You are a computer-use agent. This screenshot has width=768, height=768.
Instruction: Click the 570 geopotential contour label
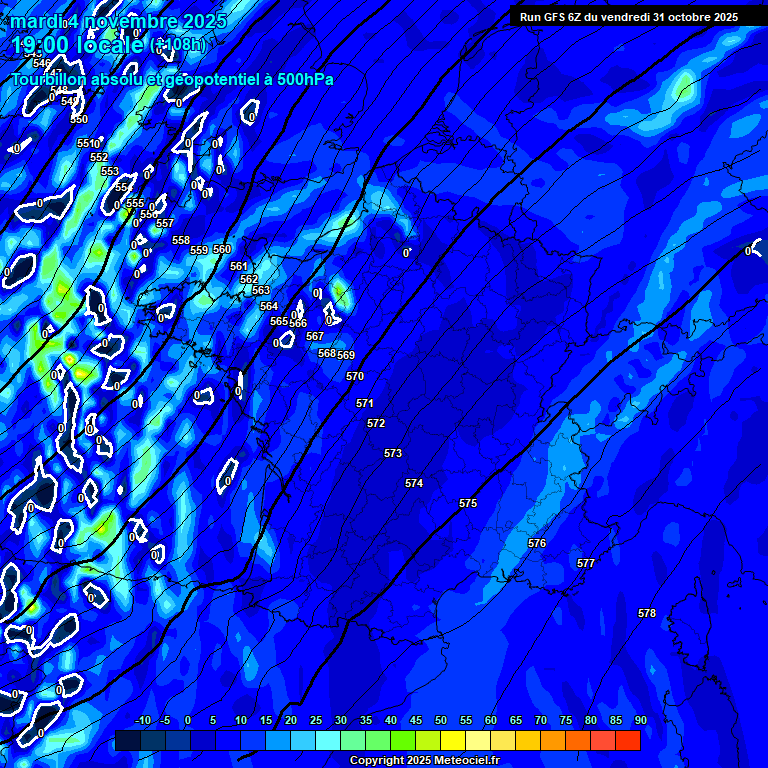(x=355, y=377)
